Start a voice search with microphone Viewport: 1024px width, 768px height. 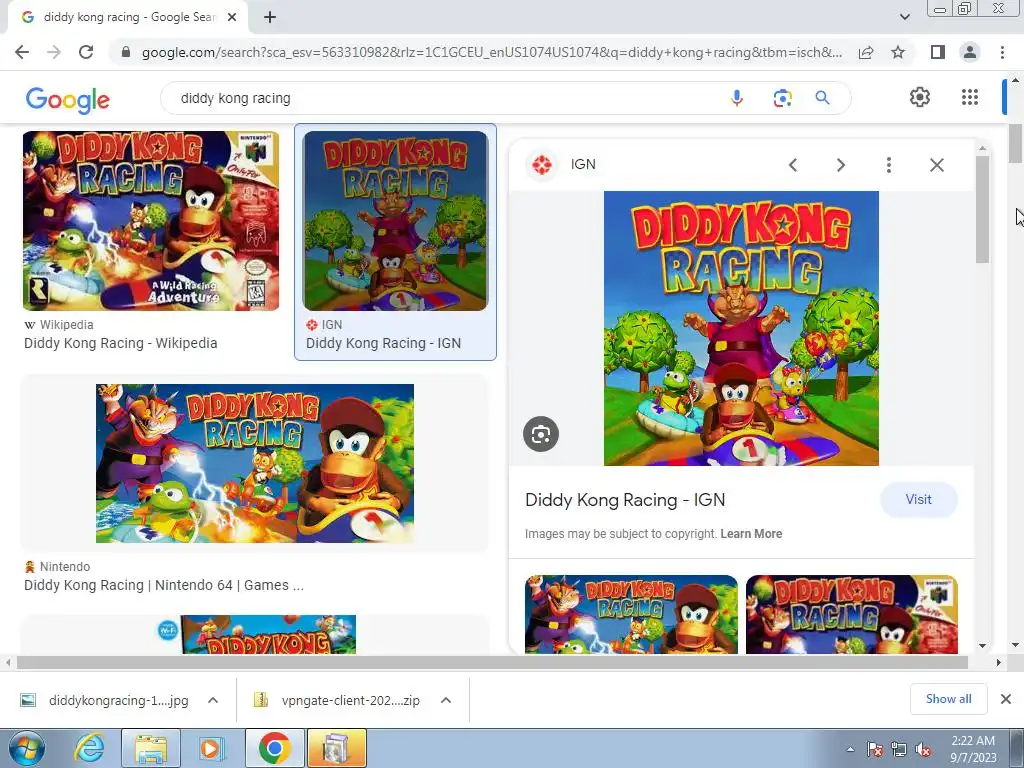(737, 98)
